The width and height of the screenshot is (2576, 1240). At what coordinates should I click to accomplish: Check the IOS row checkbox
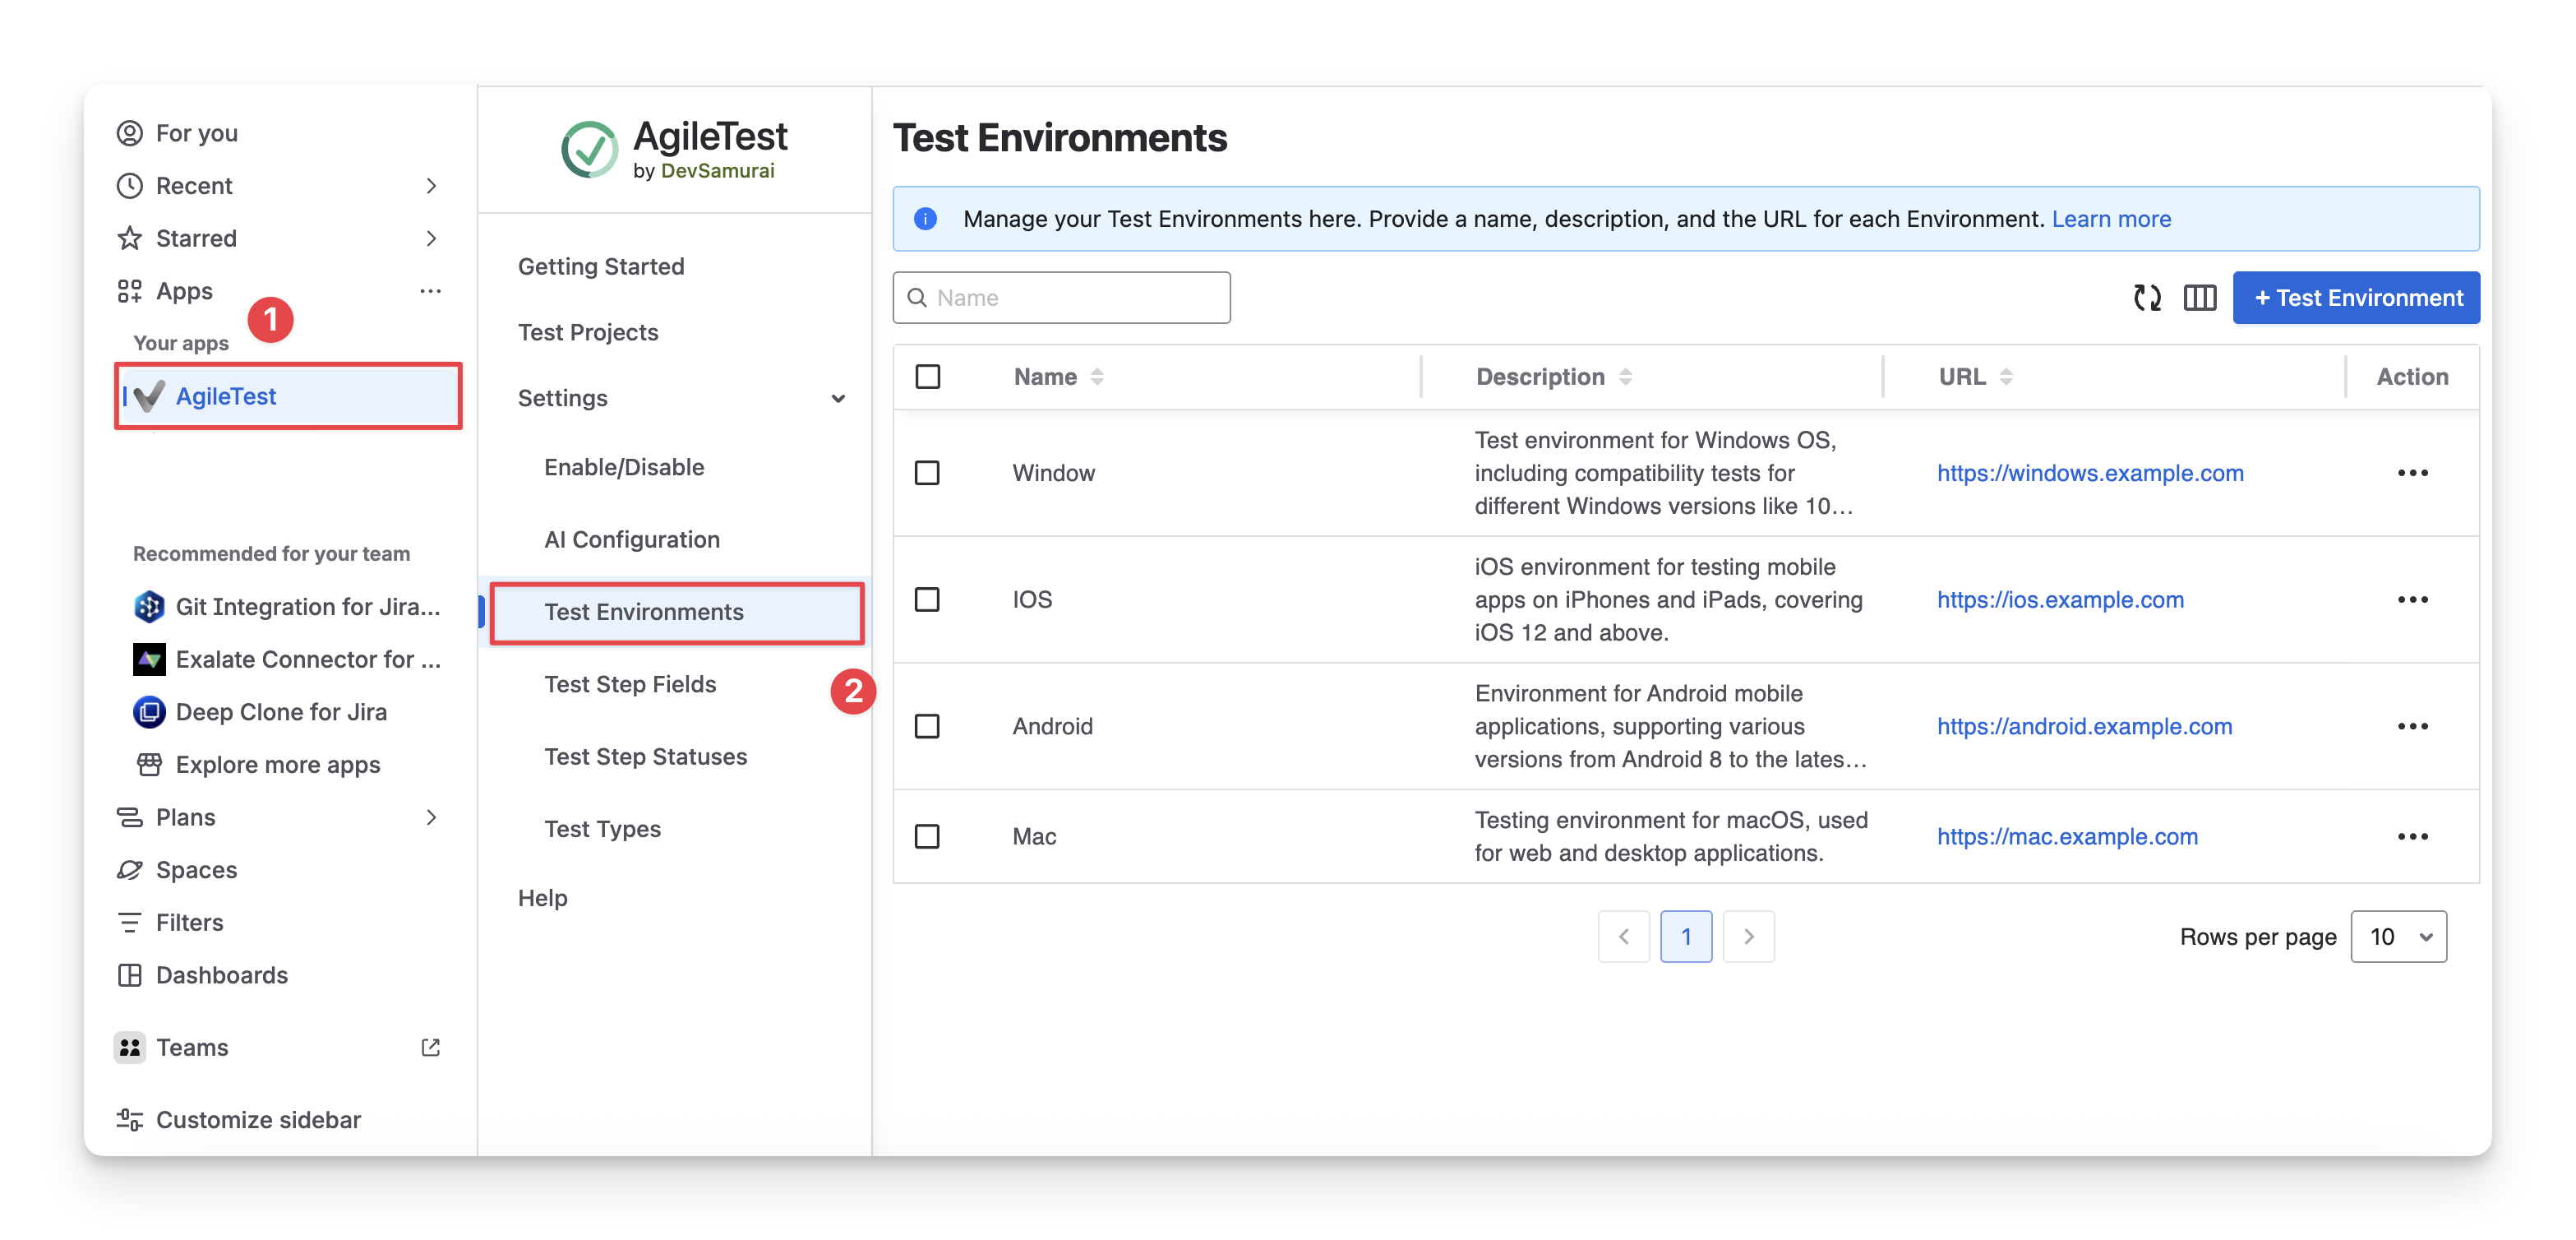pos(927,600)
